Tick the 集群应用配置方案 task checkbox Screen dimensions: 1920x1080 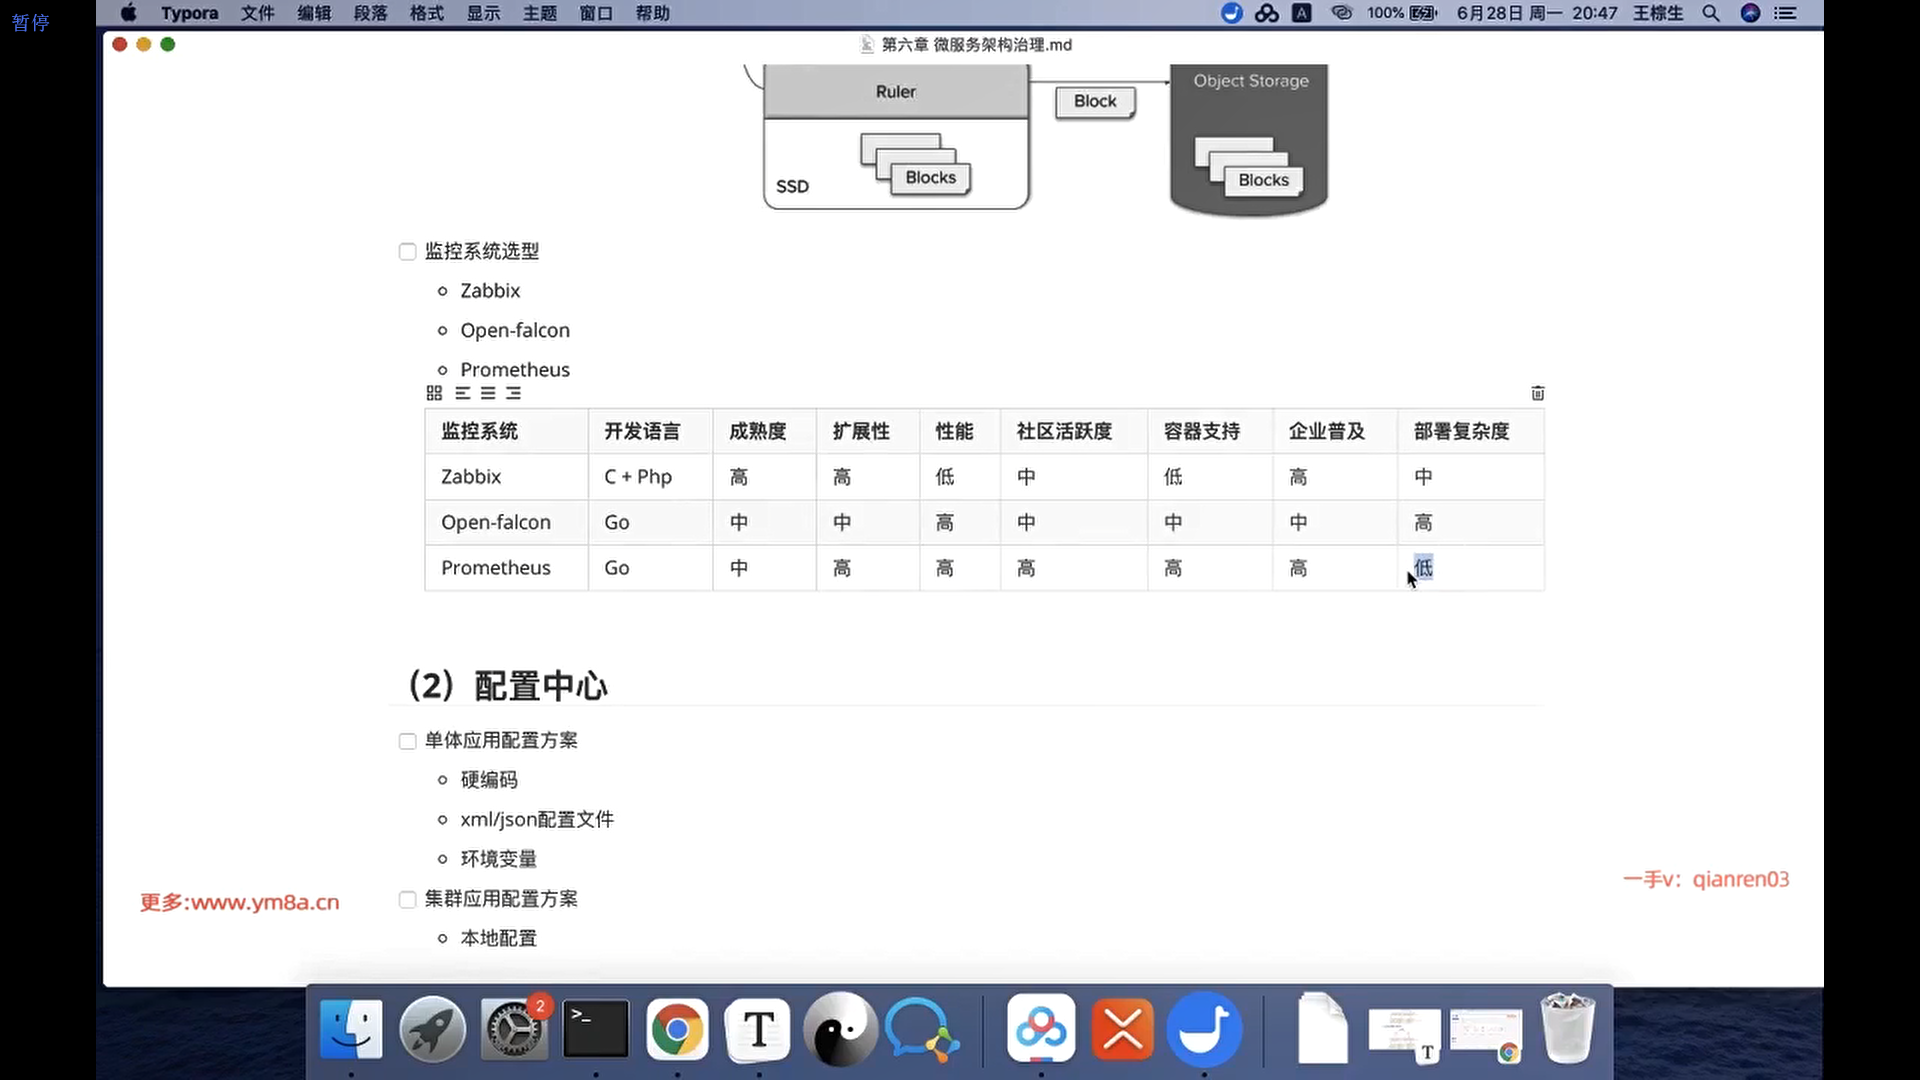click(407, 899)
